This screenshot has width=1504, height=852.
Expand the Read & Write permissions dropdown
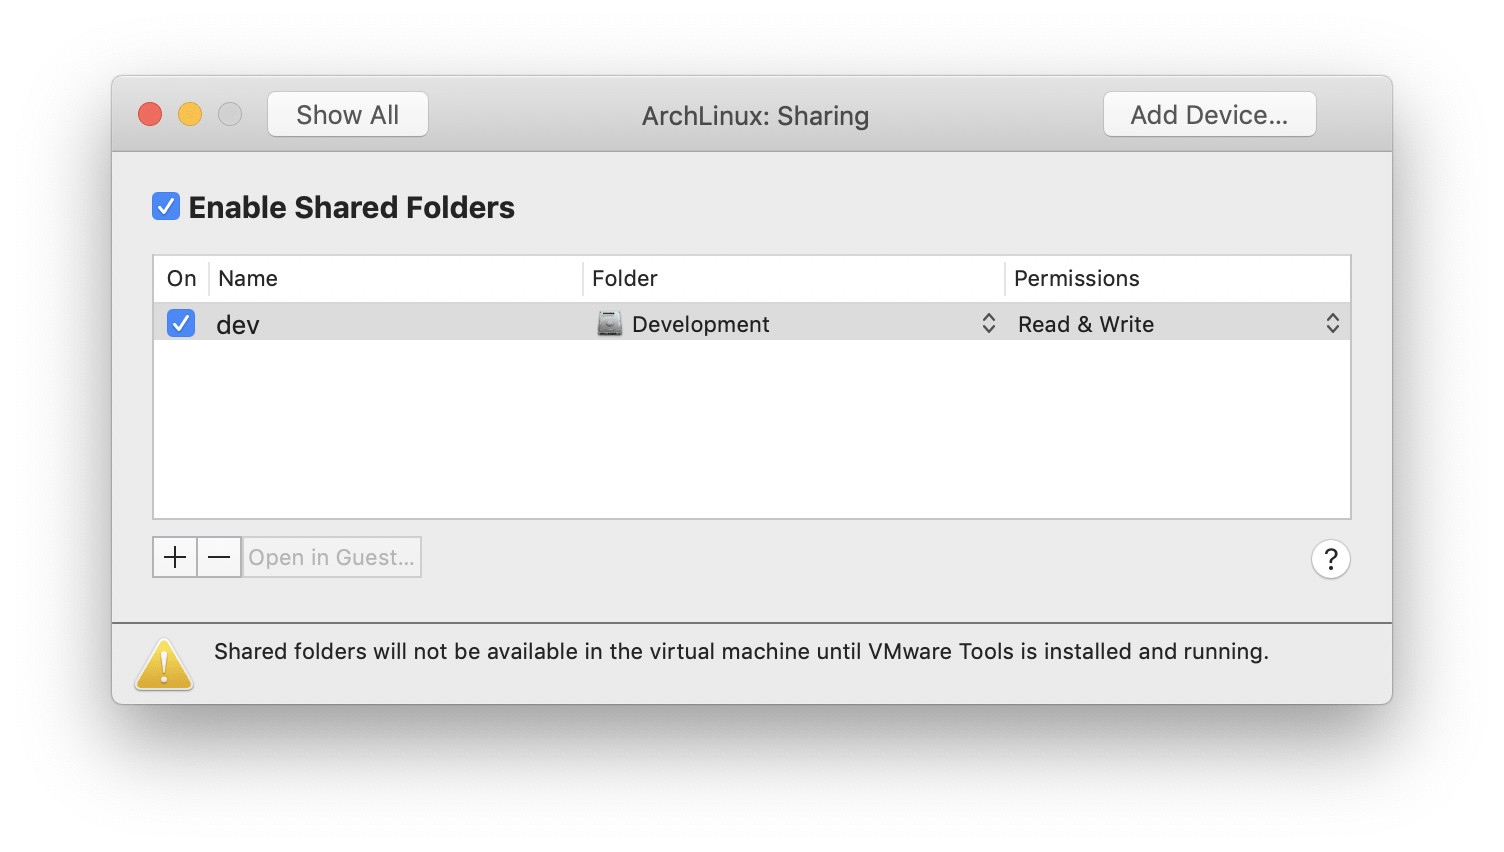[1332, 323]
